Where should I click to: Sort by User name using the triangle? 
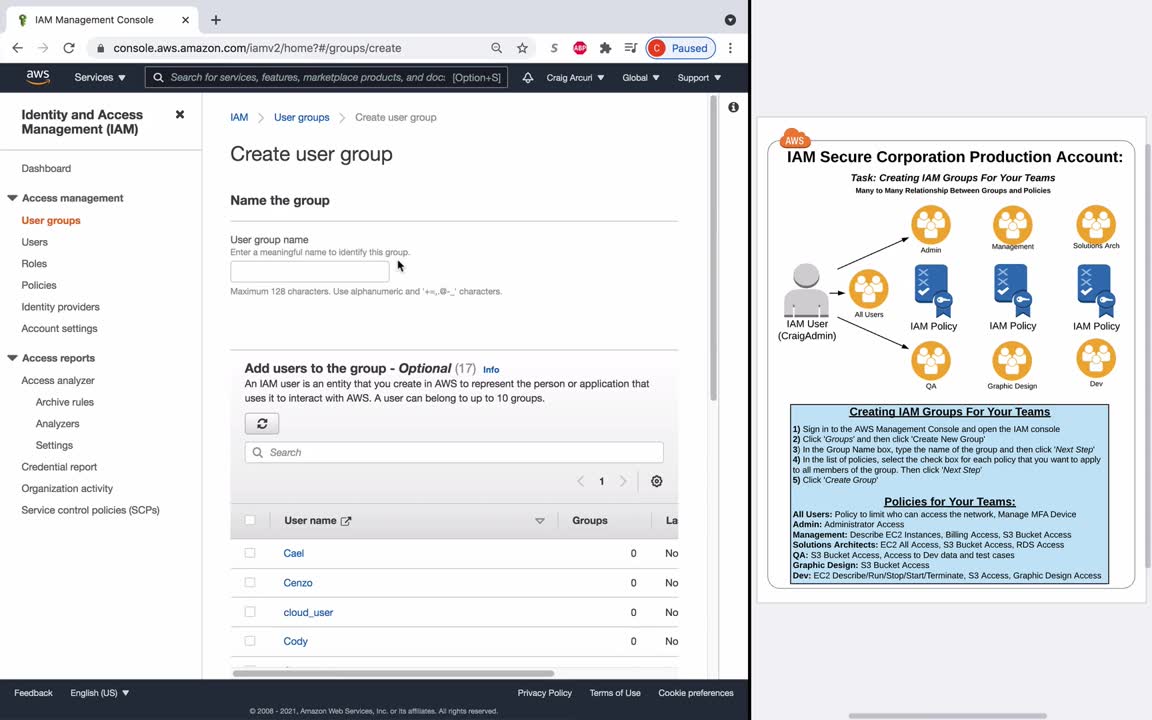(540, 521)
